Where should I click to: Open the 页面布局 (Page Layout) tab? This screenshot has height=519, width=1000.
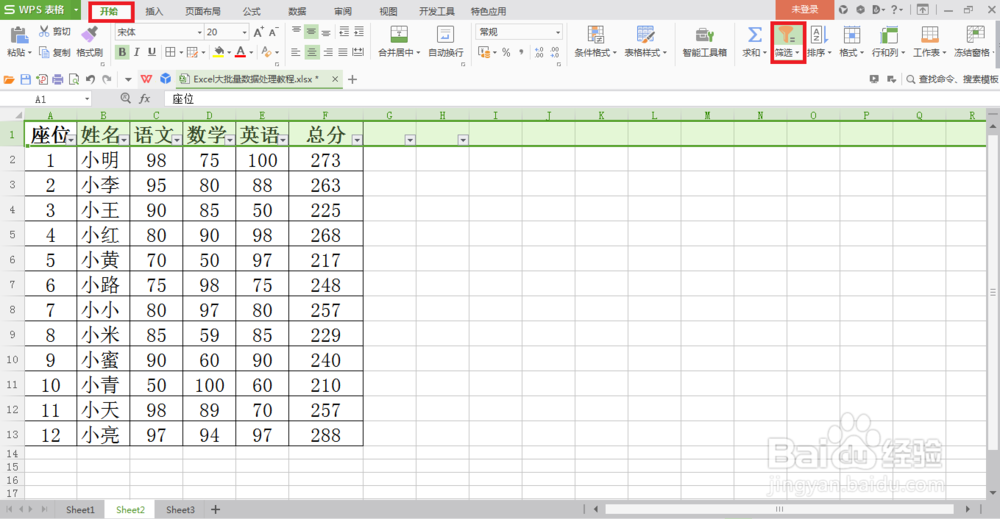click(x=203, y=11)
